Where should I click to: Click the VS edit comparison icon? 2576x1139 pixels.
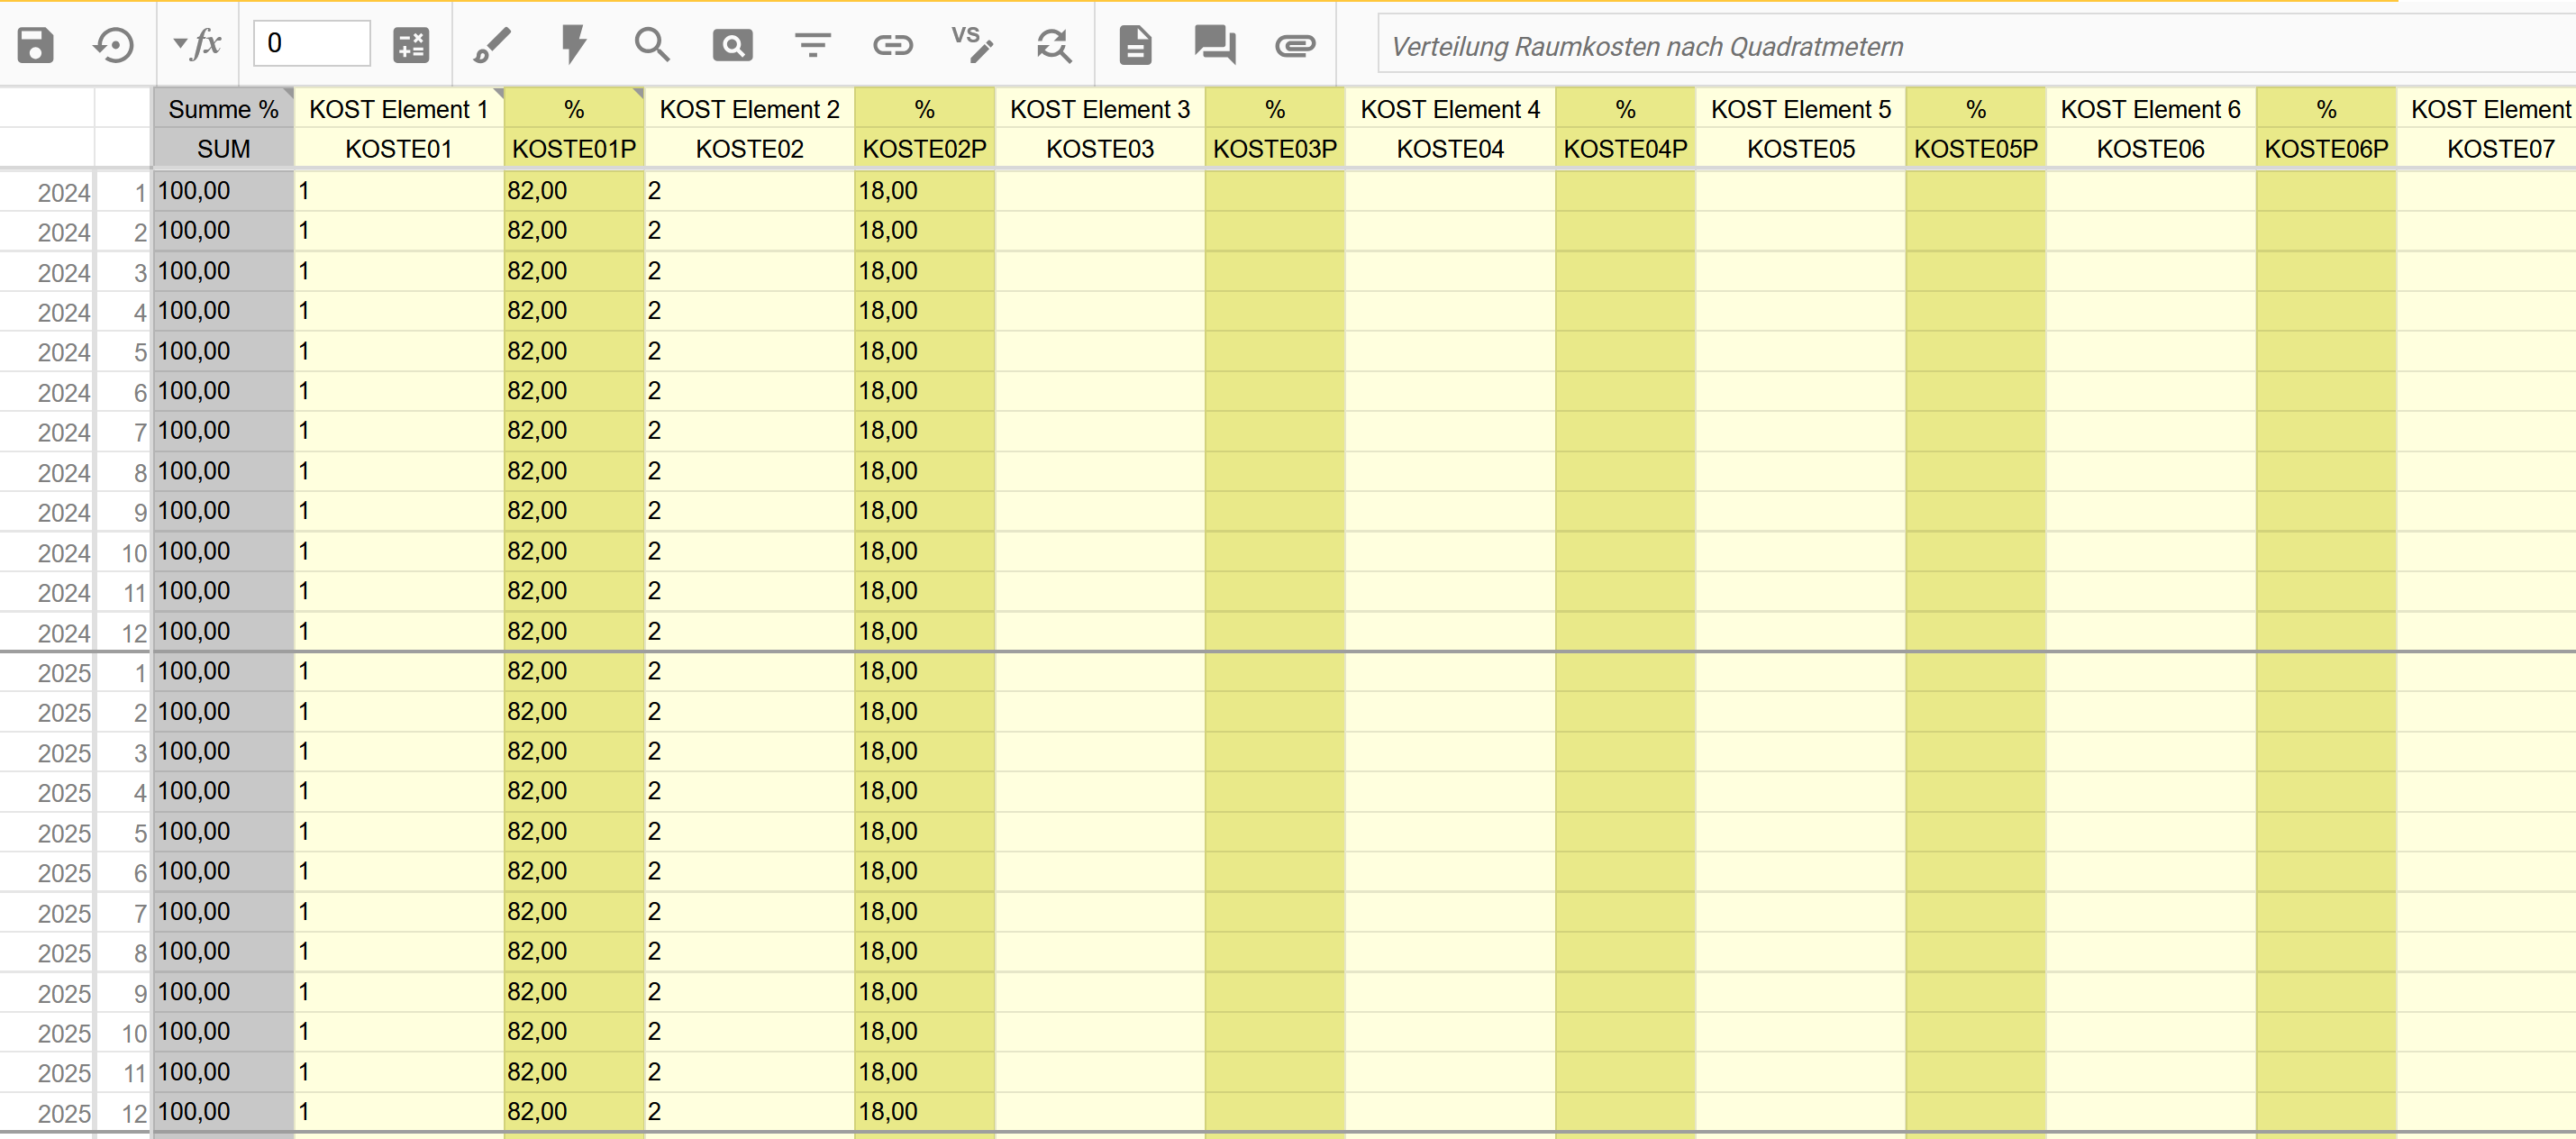pos(972,45)
